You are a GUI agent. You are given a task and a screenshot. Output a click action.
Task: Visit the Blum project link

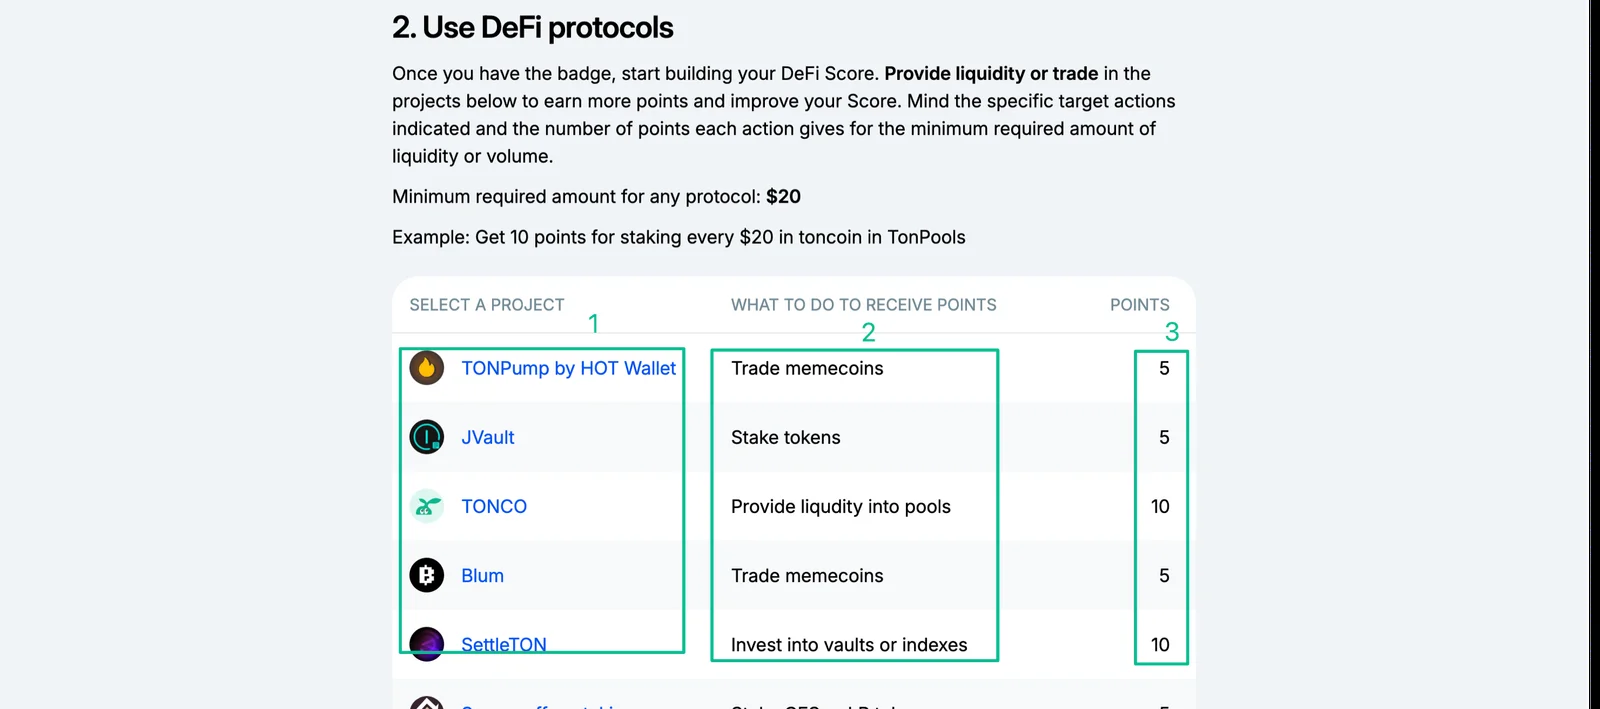click(482, 575)
